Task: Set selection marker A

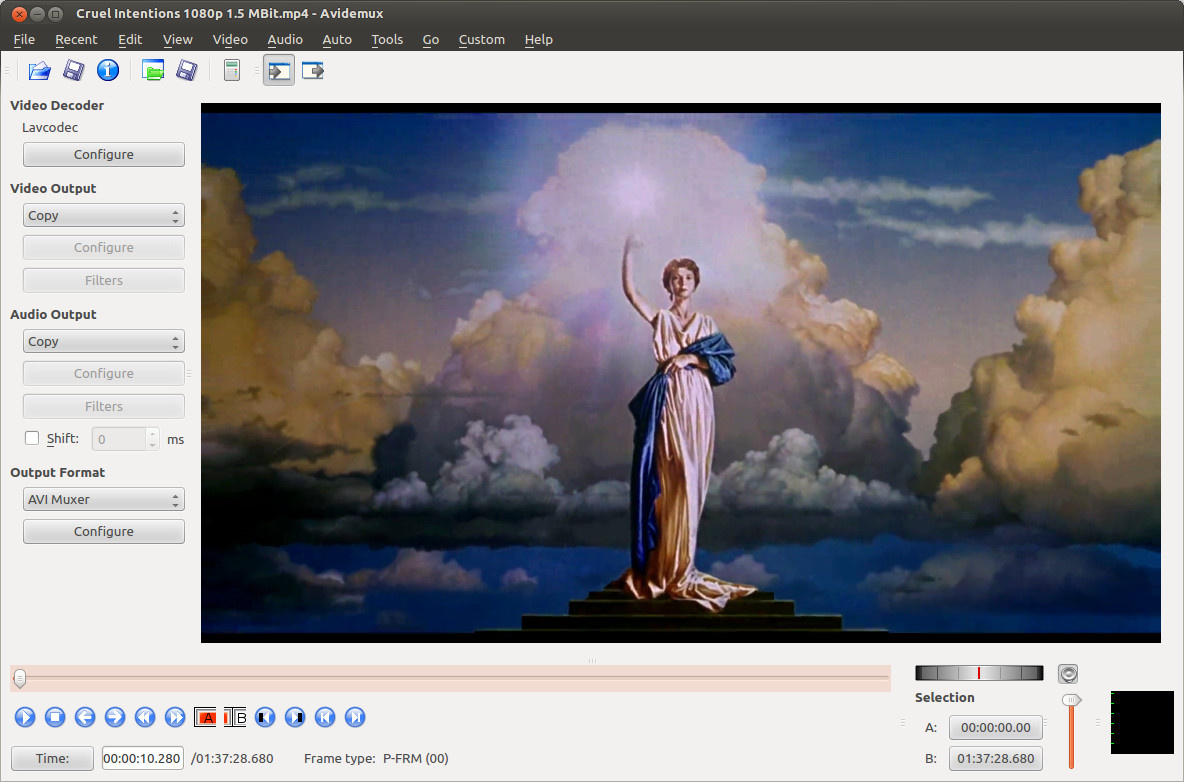Action: pyautogui.click(x=205, y=717)
